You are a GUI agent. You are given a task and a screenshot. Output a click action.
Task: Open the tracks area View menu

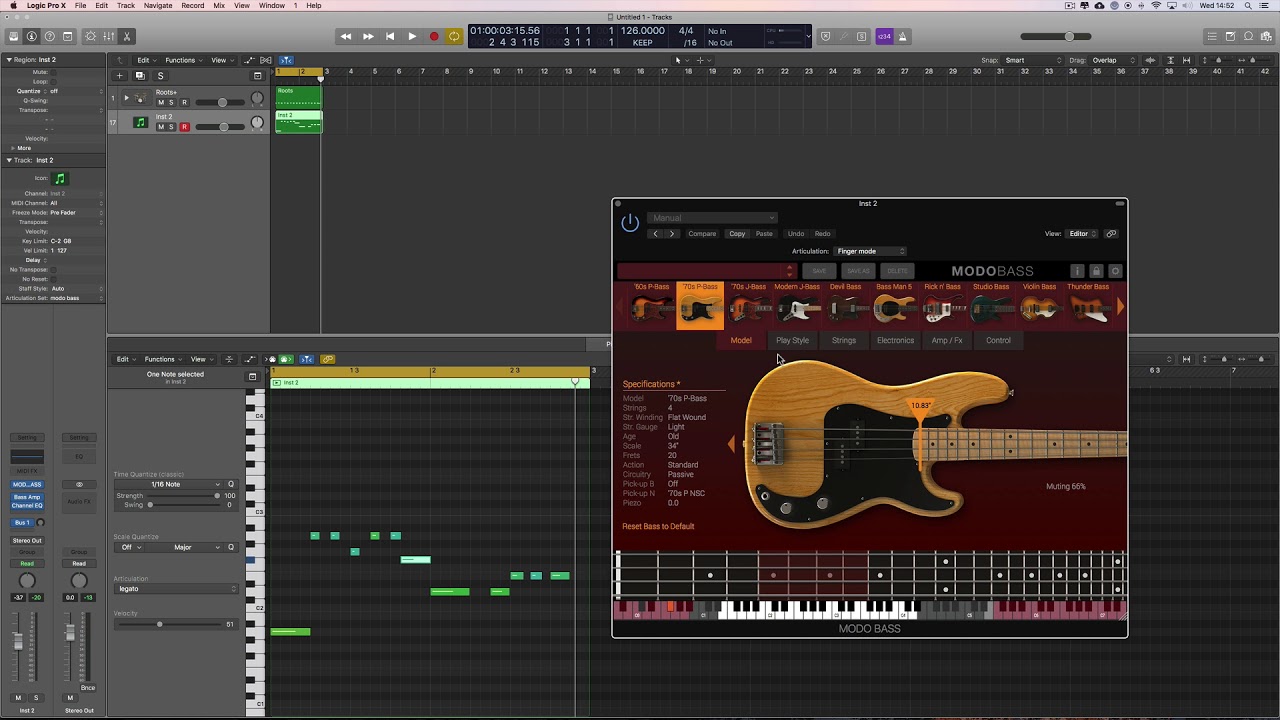[x=221, y=60]
